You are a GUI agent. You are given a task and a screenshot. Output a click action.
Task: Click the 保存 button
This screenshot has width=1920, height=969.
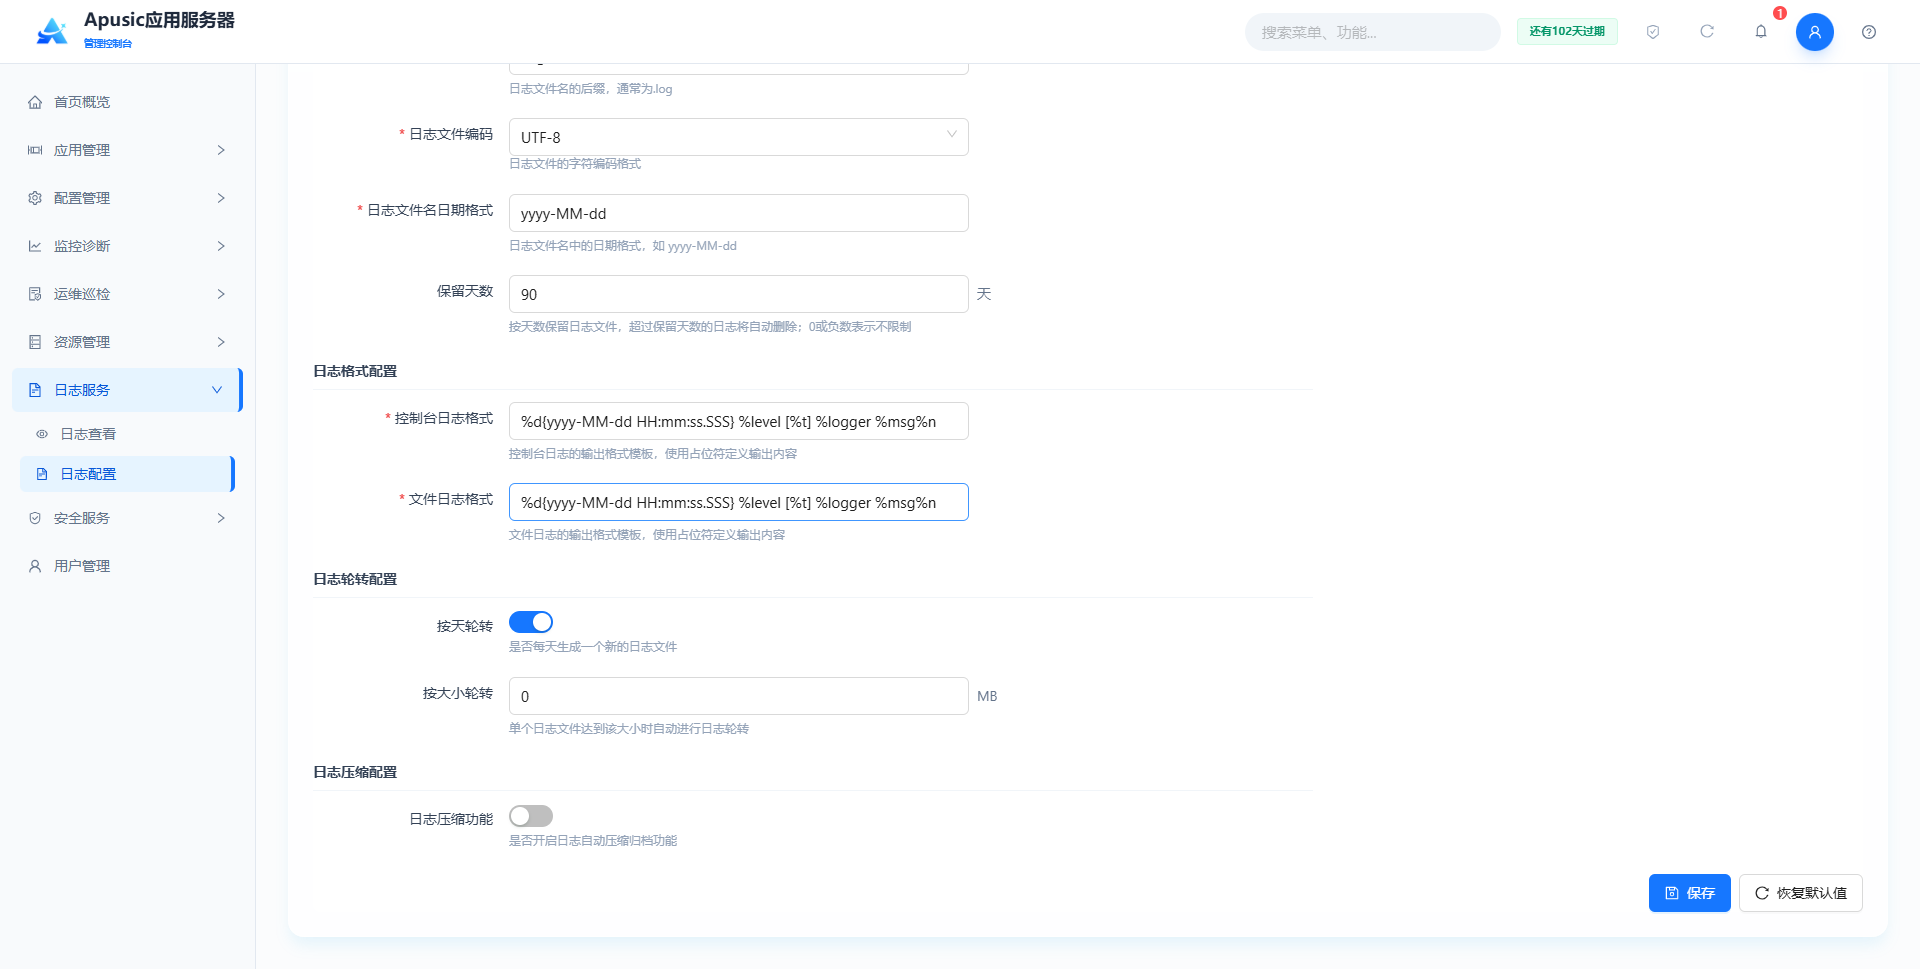(x=1689, y=893)
